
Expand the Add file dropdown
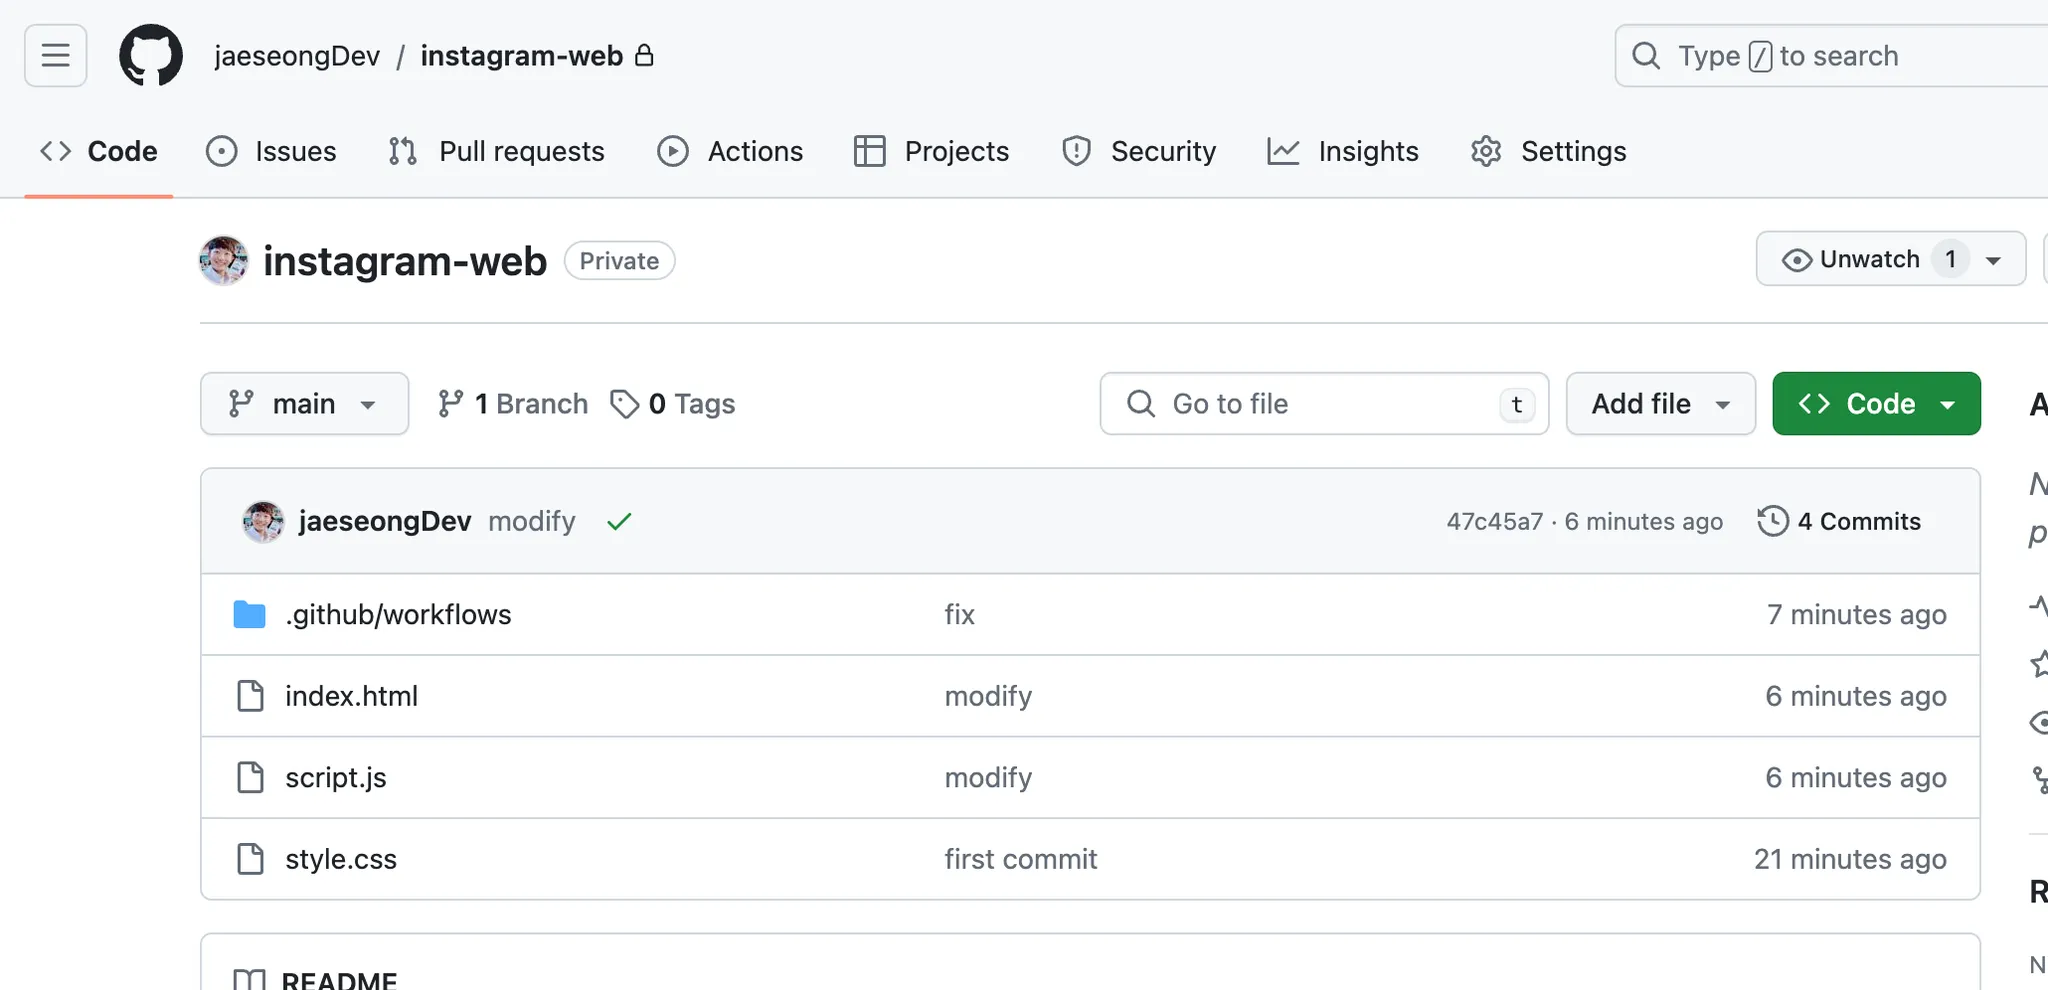tap(1661, 404)
